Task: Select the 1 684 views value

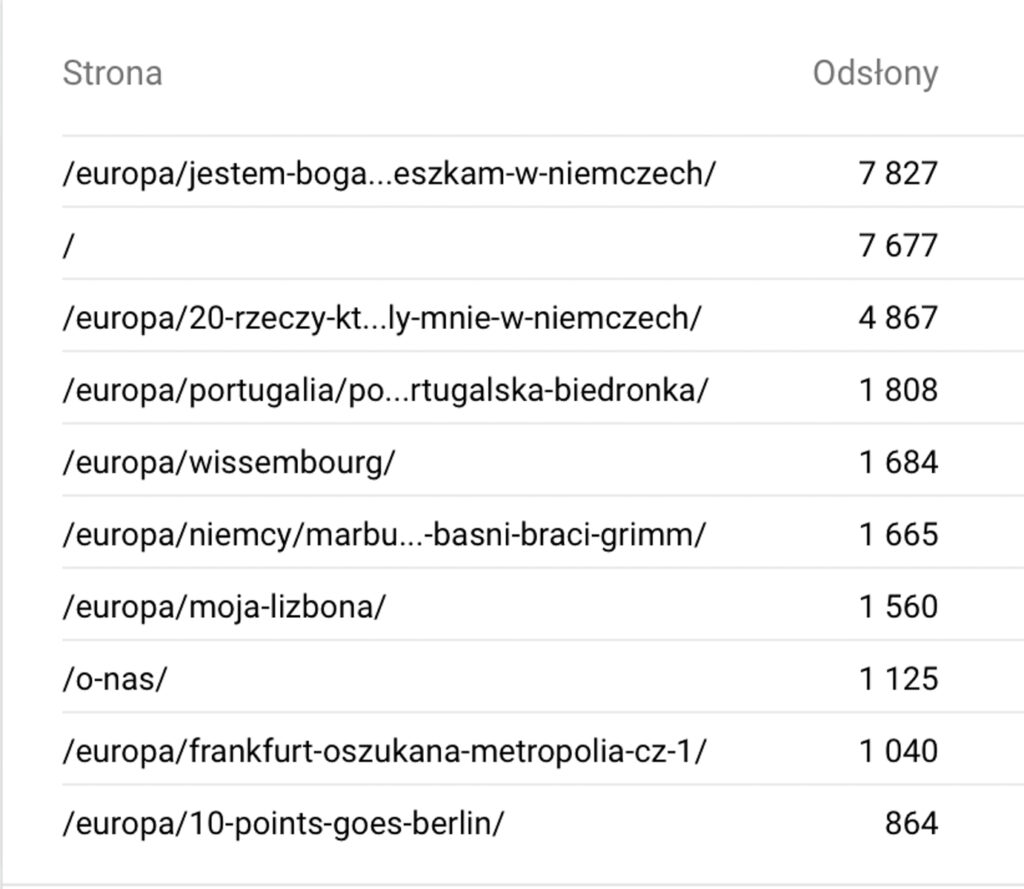Action: 899,462
